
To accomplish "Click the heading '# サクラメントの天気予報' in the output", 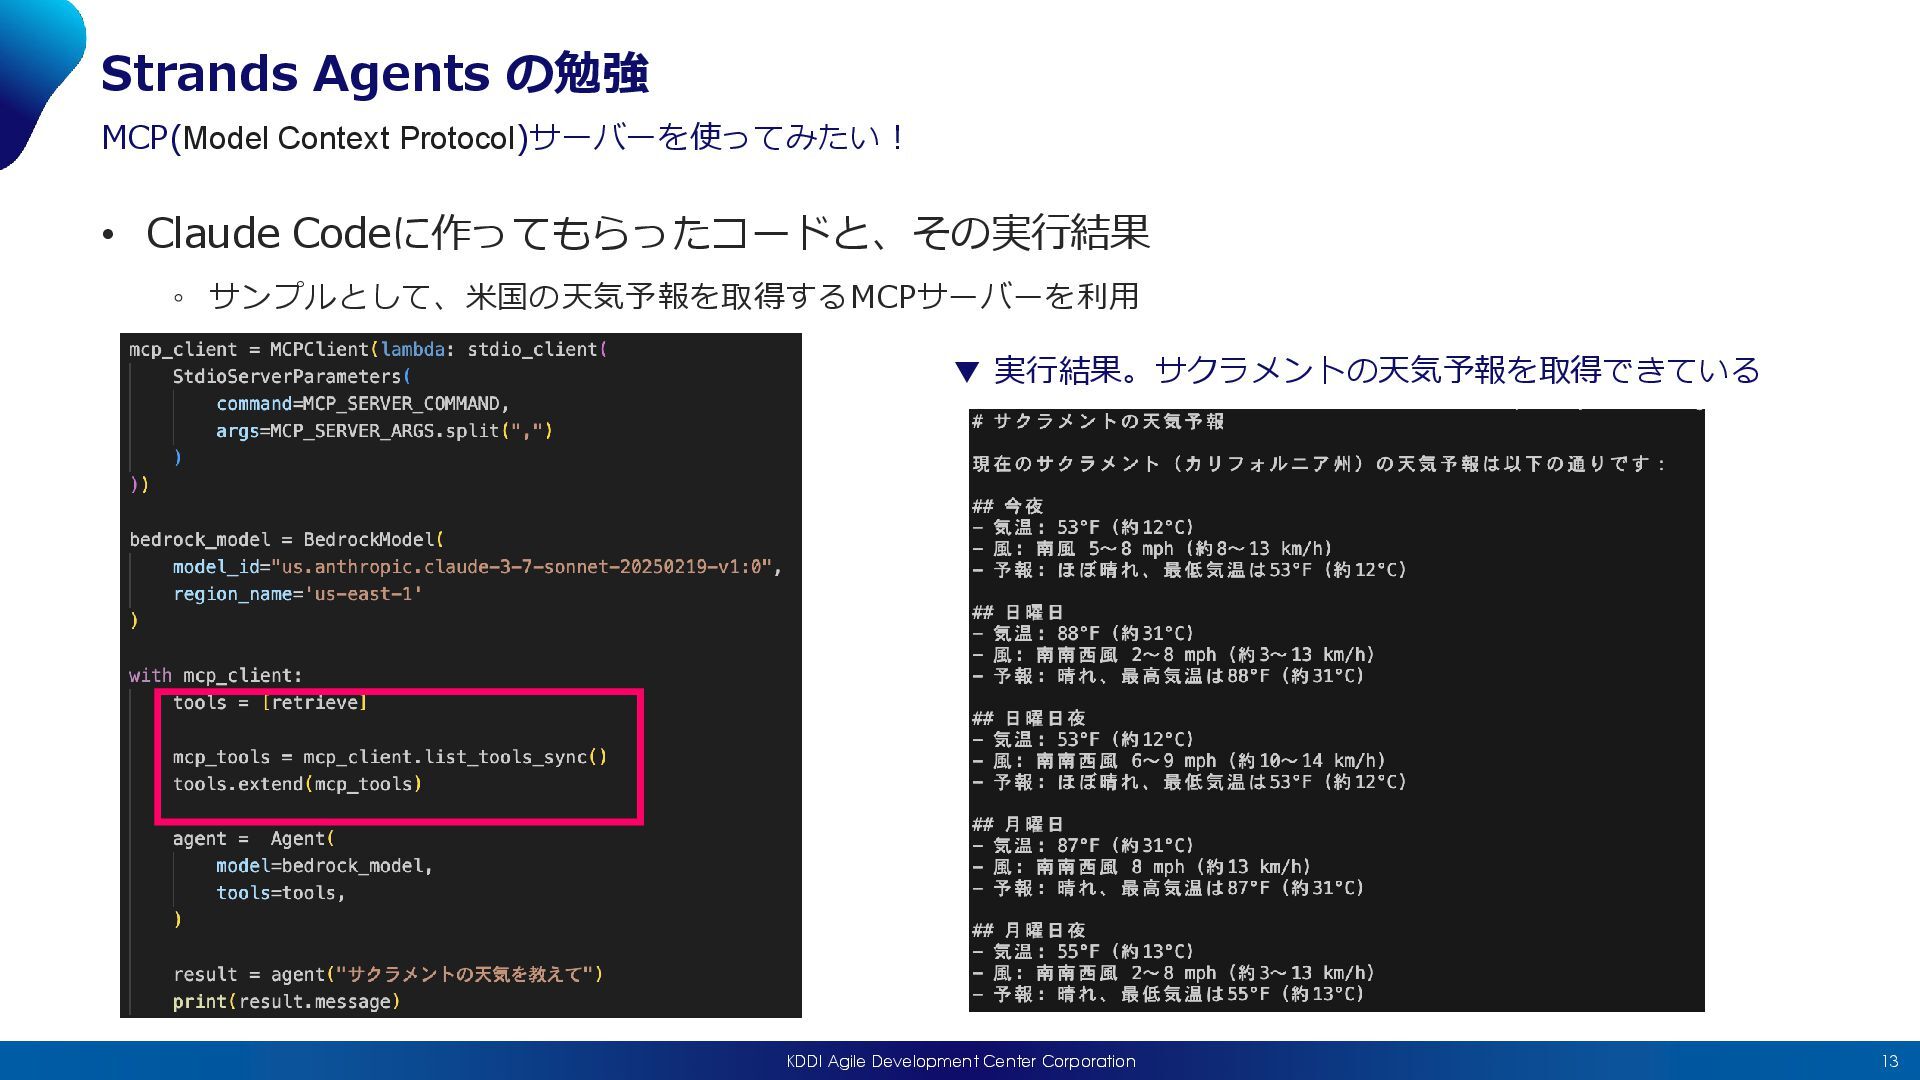I will point(1098,421).
